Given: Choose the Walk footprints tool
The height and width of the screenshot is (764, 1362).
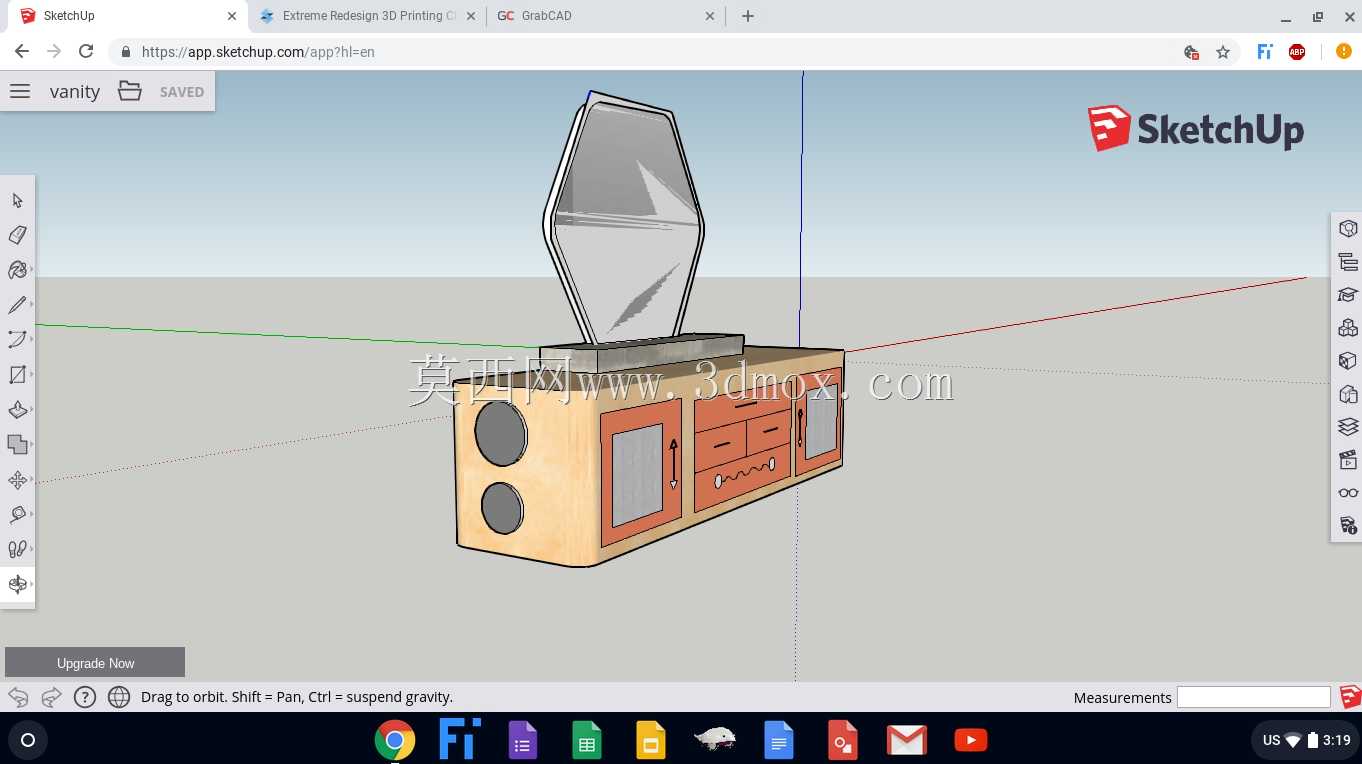Looking at the screenshot, I should 17,549.
